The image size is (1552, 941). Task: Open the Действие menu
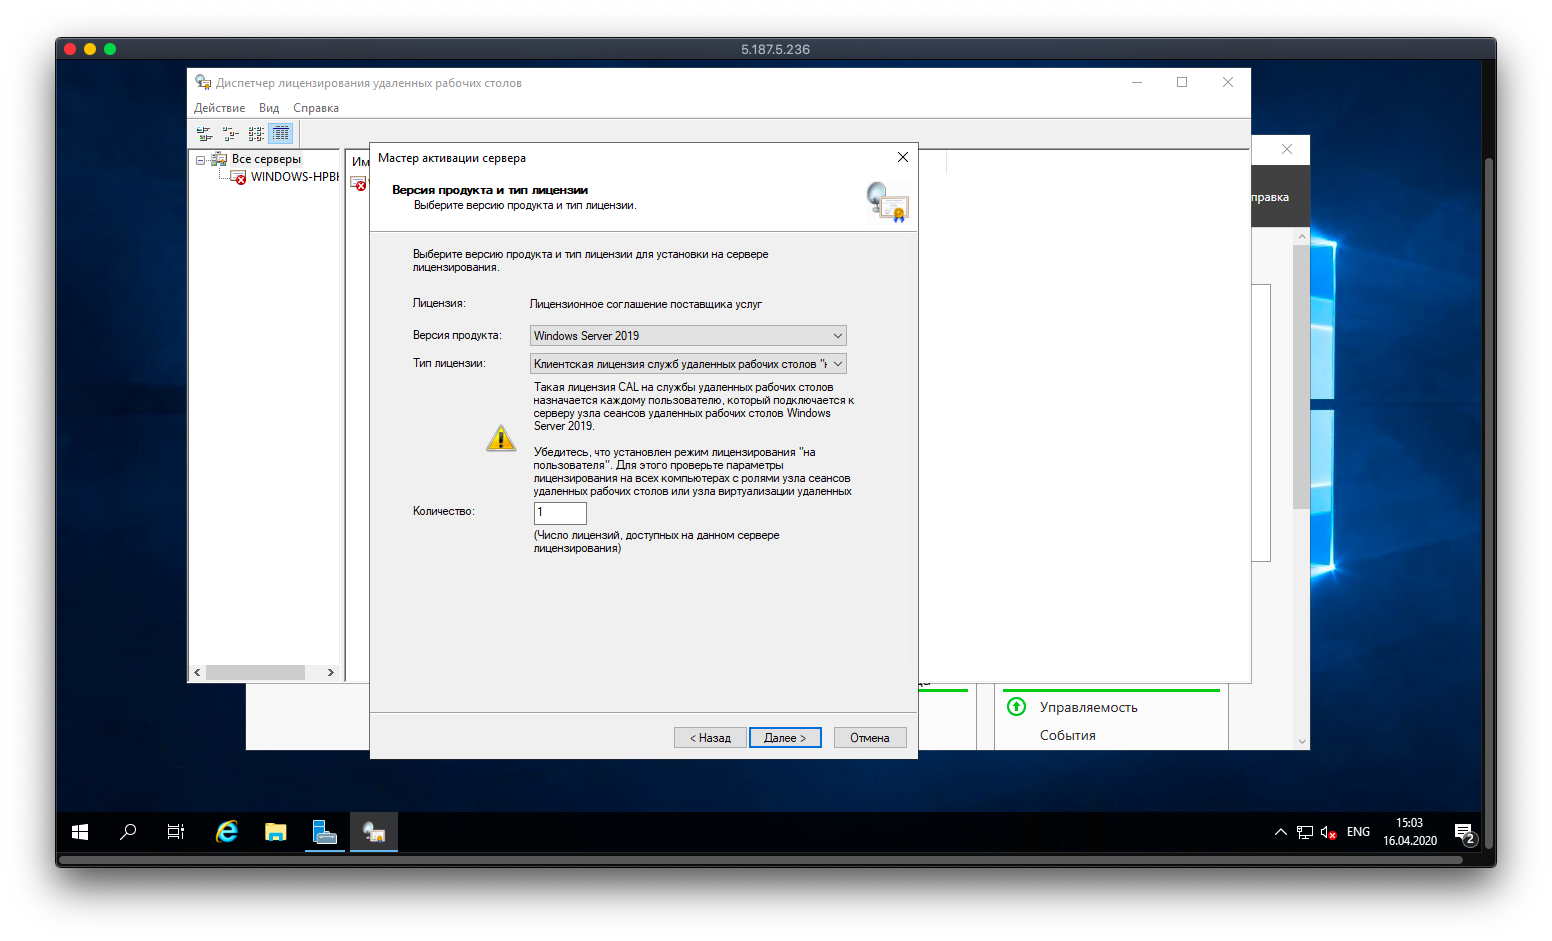point(219,108)
